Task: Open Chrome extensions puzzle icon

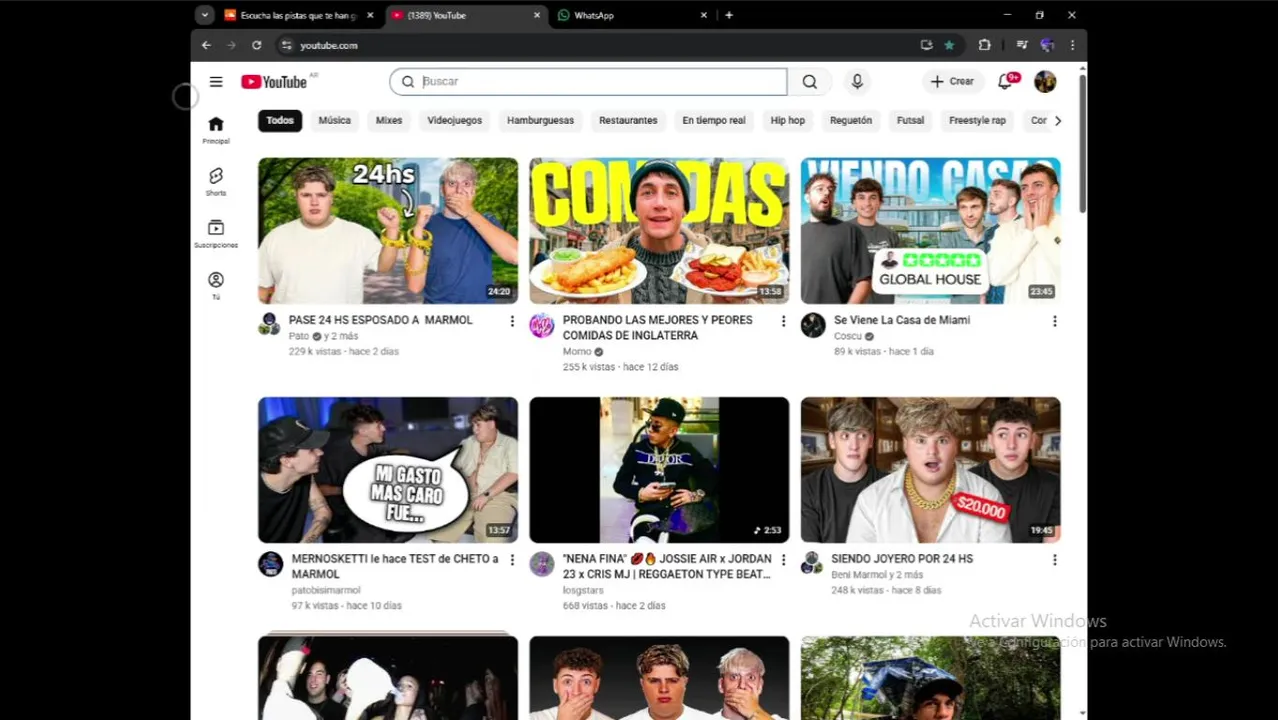Action: [984, 45]
